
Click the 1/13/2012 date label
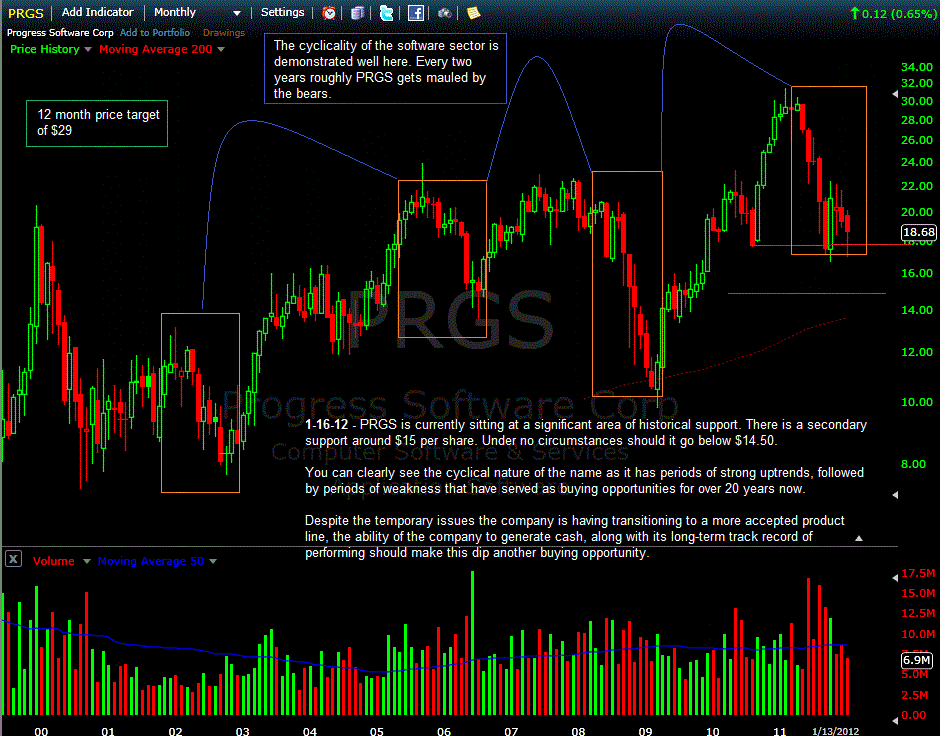(x=835, y=731)
